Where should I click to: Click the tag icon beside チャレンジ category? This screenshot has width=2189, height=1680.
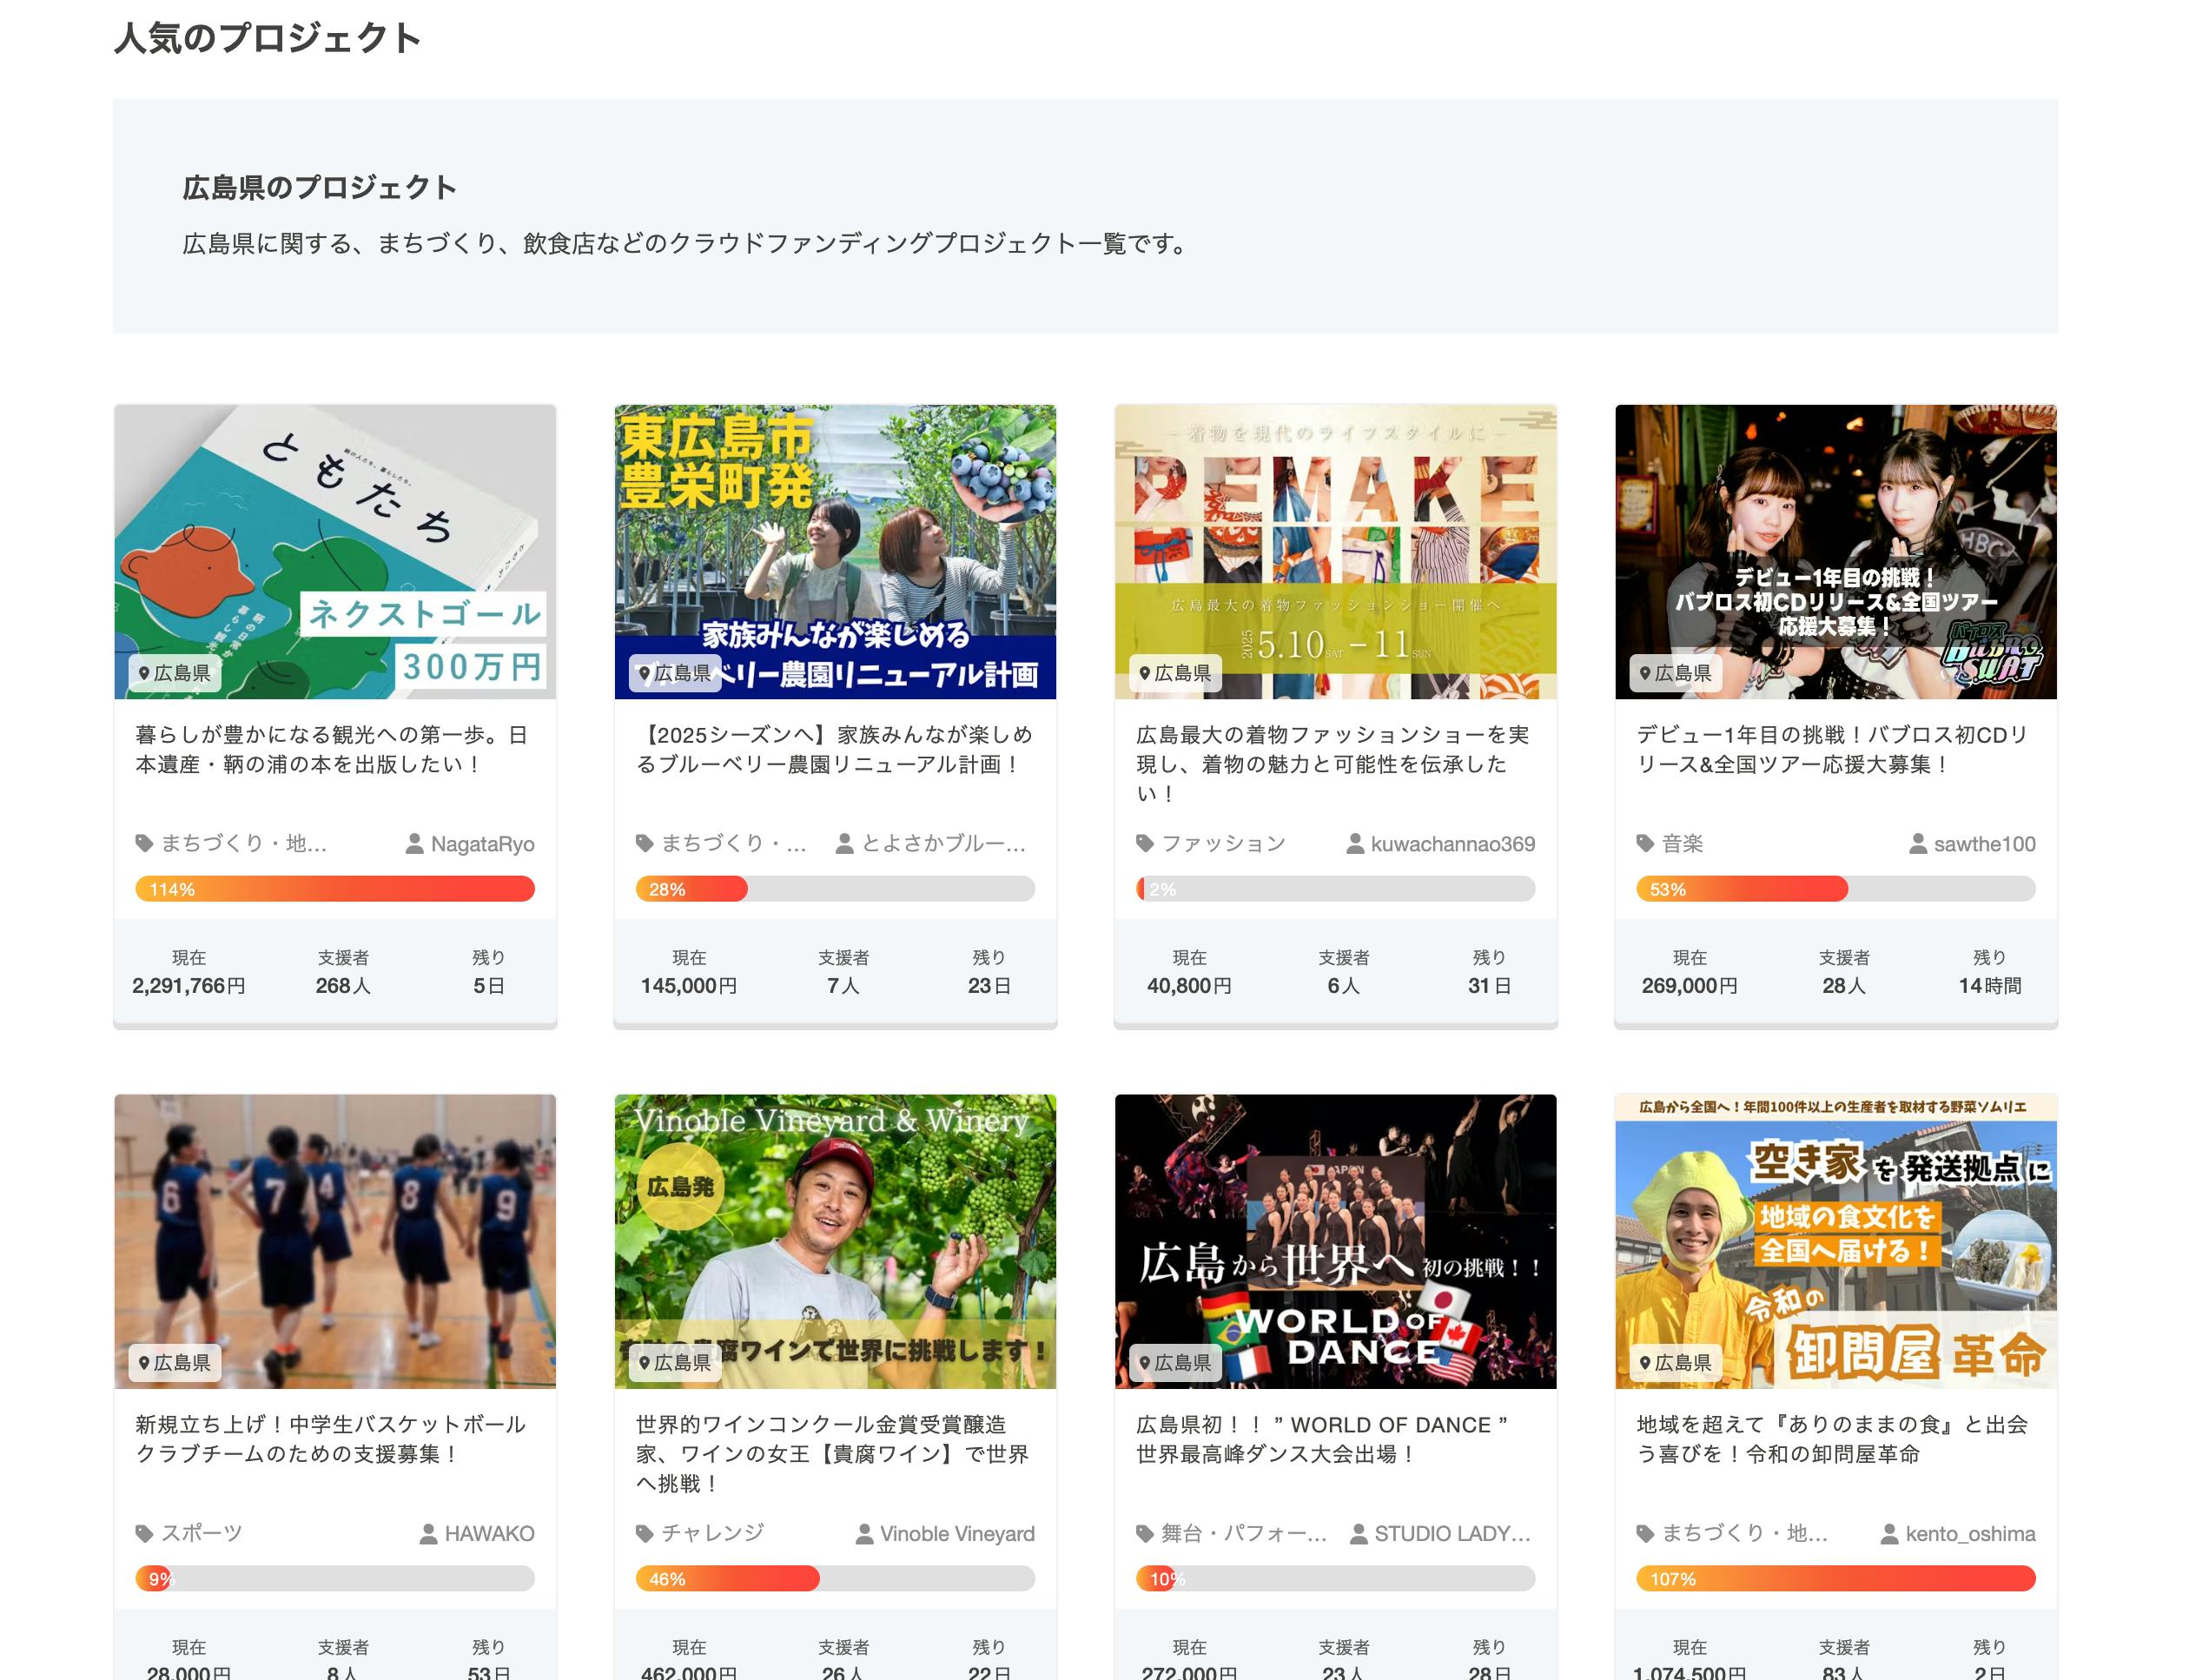click(645, 1534)
